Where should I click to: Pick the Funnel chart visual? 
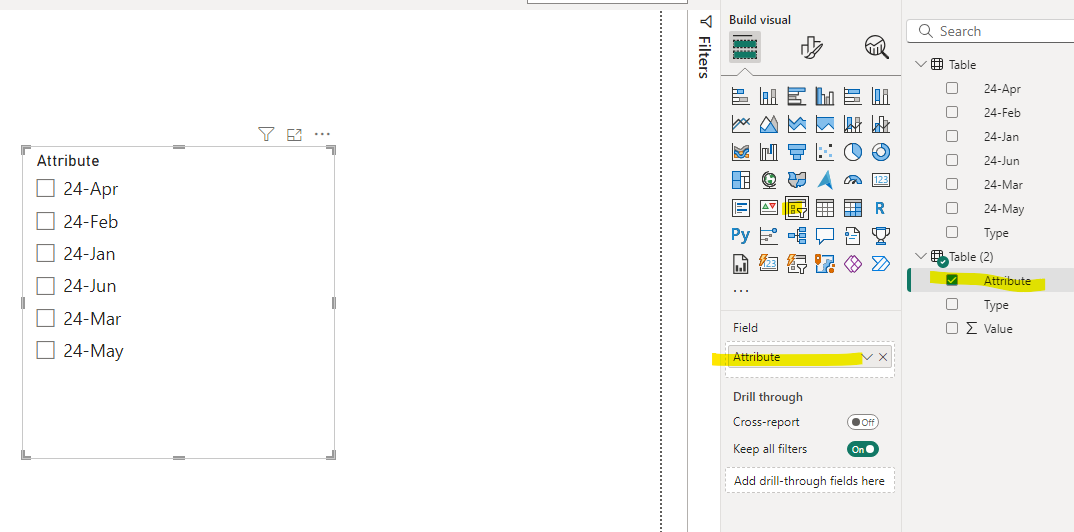tap(797, 151)
